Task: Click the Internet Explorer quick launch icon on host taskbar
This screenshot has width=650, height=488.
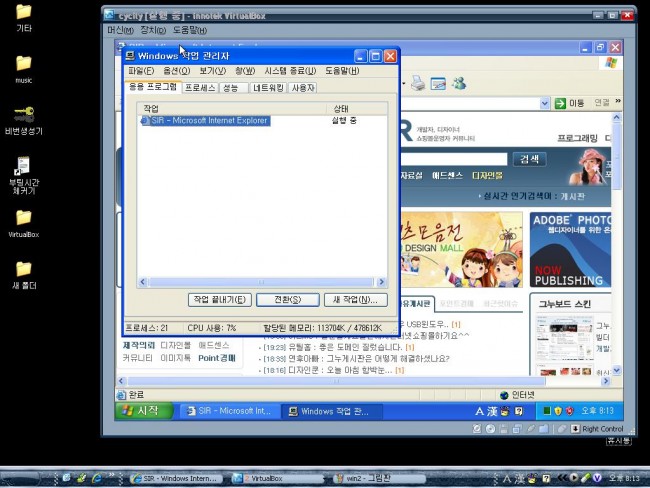Action: coord(97,478)
